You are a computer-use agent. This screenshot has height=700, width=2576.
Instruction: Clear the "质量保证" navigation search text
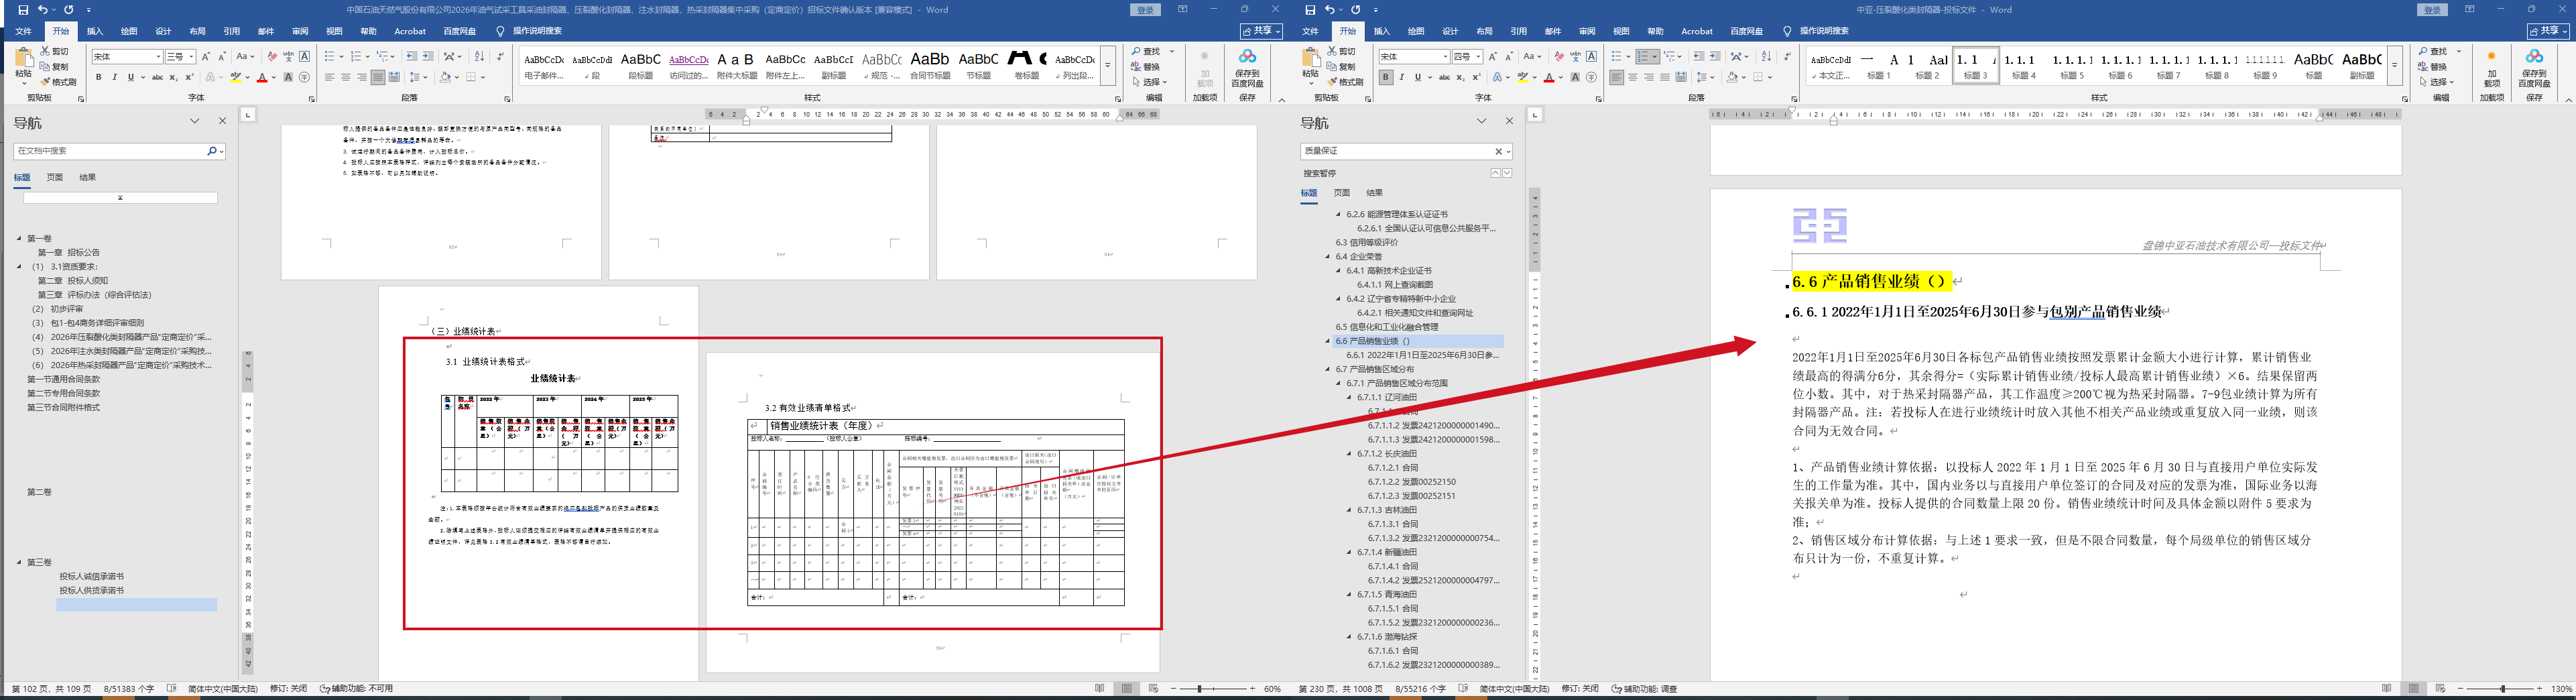tap(1498, 151)
